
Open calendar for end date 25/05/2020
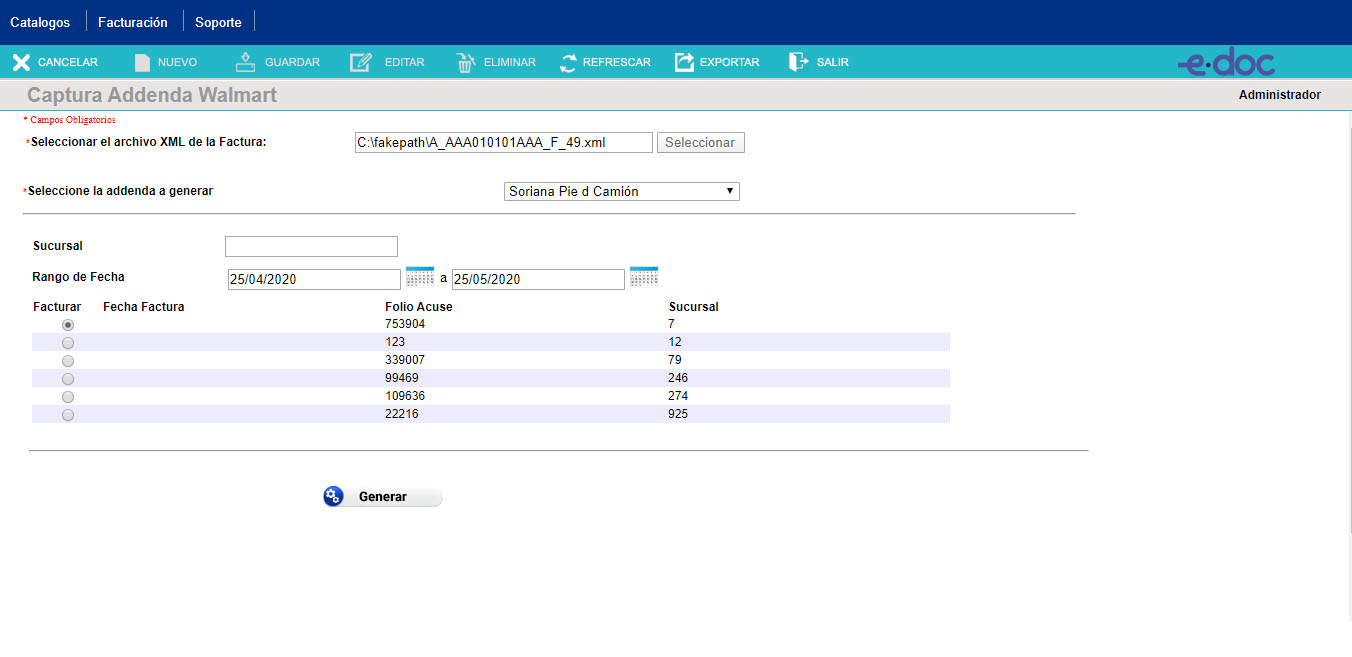tap(644, 277)
